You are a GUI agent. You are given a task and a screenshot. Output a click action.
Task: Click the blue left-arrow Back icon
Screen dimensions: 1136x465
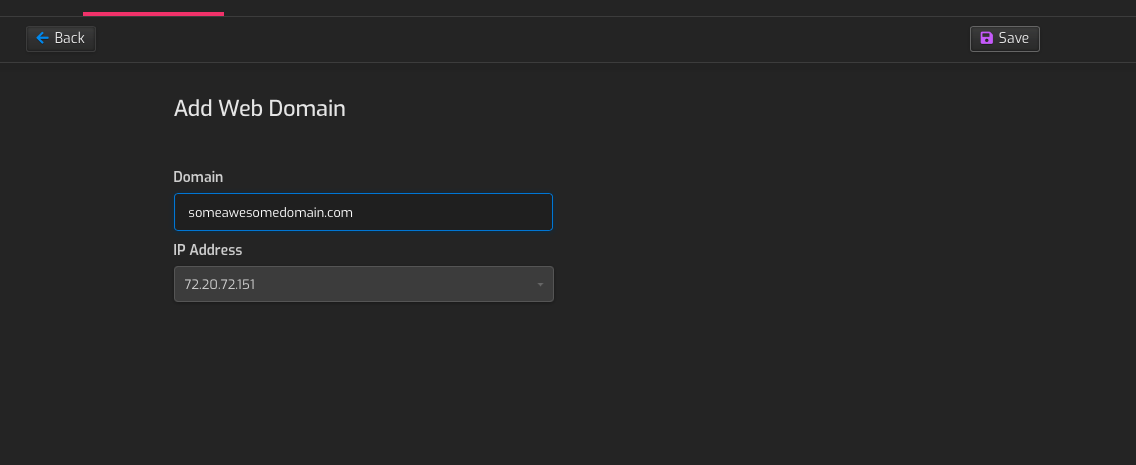pyautogui.click(x=42, y=38)
